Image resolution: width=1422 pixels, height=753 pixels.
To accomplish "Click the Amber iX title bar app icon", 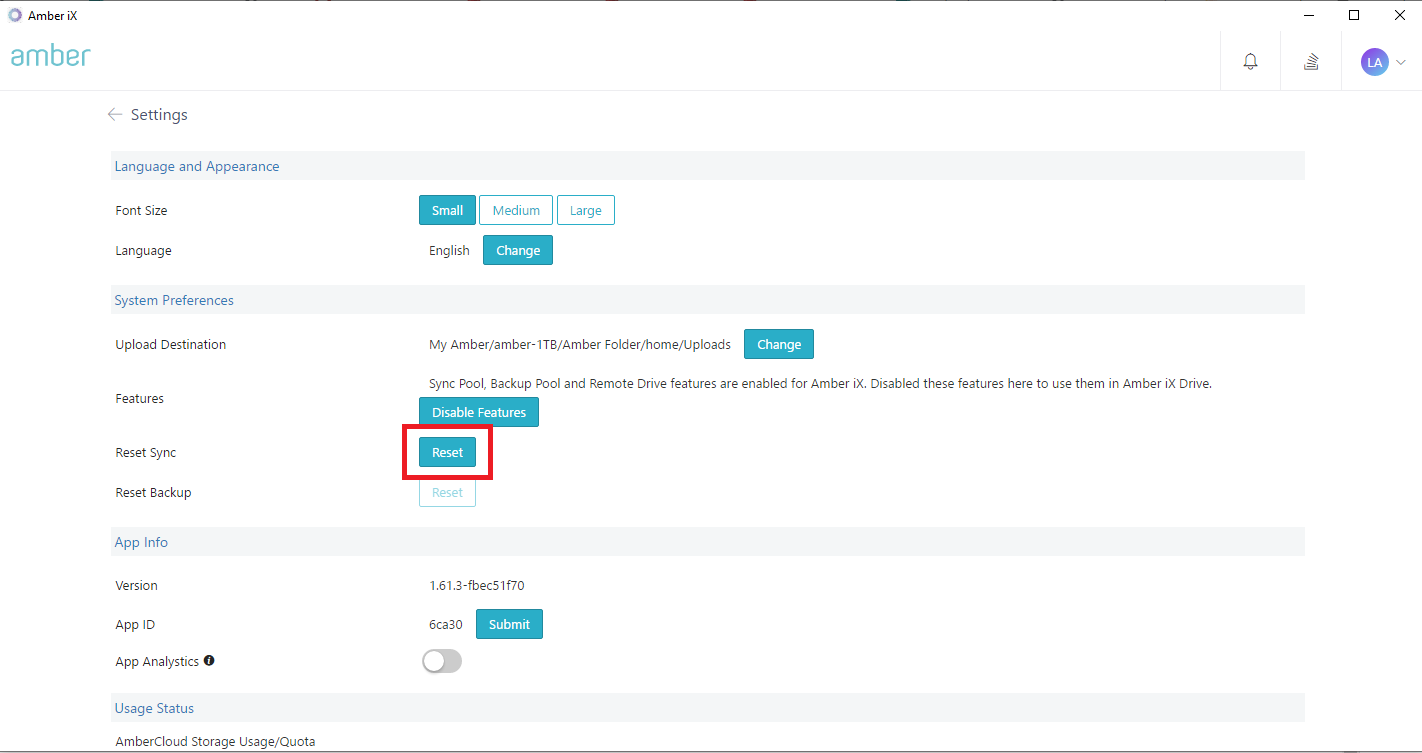I will click(14, 15).
